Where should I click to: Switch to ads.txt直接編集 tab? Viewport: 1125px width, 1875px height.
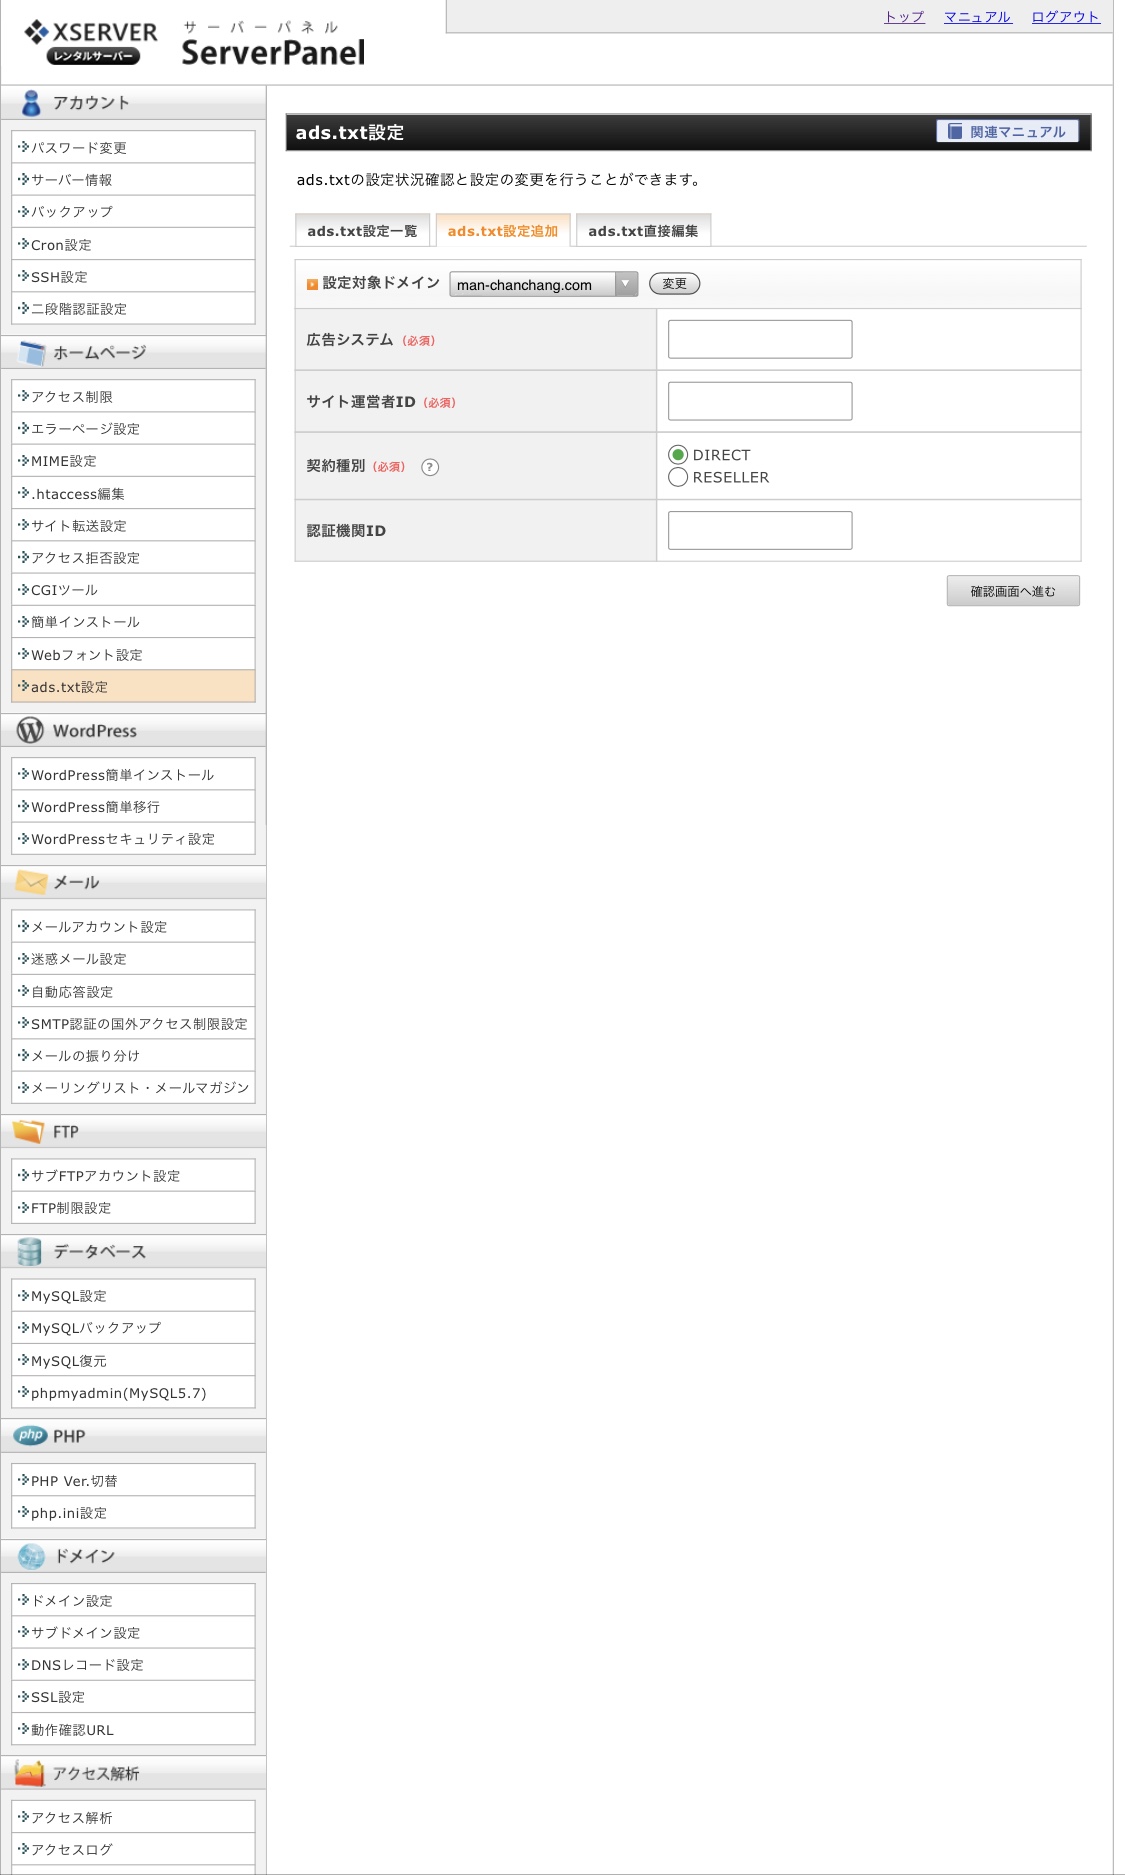coord(643,231)
